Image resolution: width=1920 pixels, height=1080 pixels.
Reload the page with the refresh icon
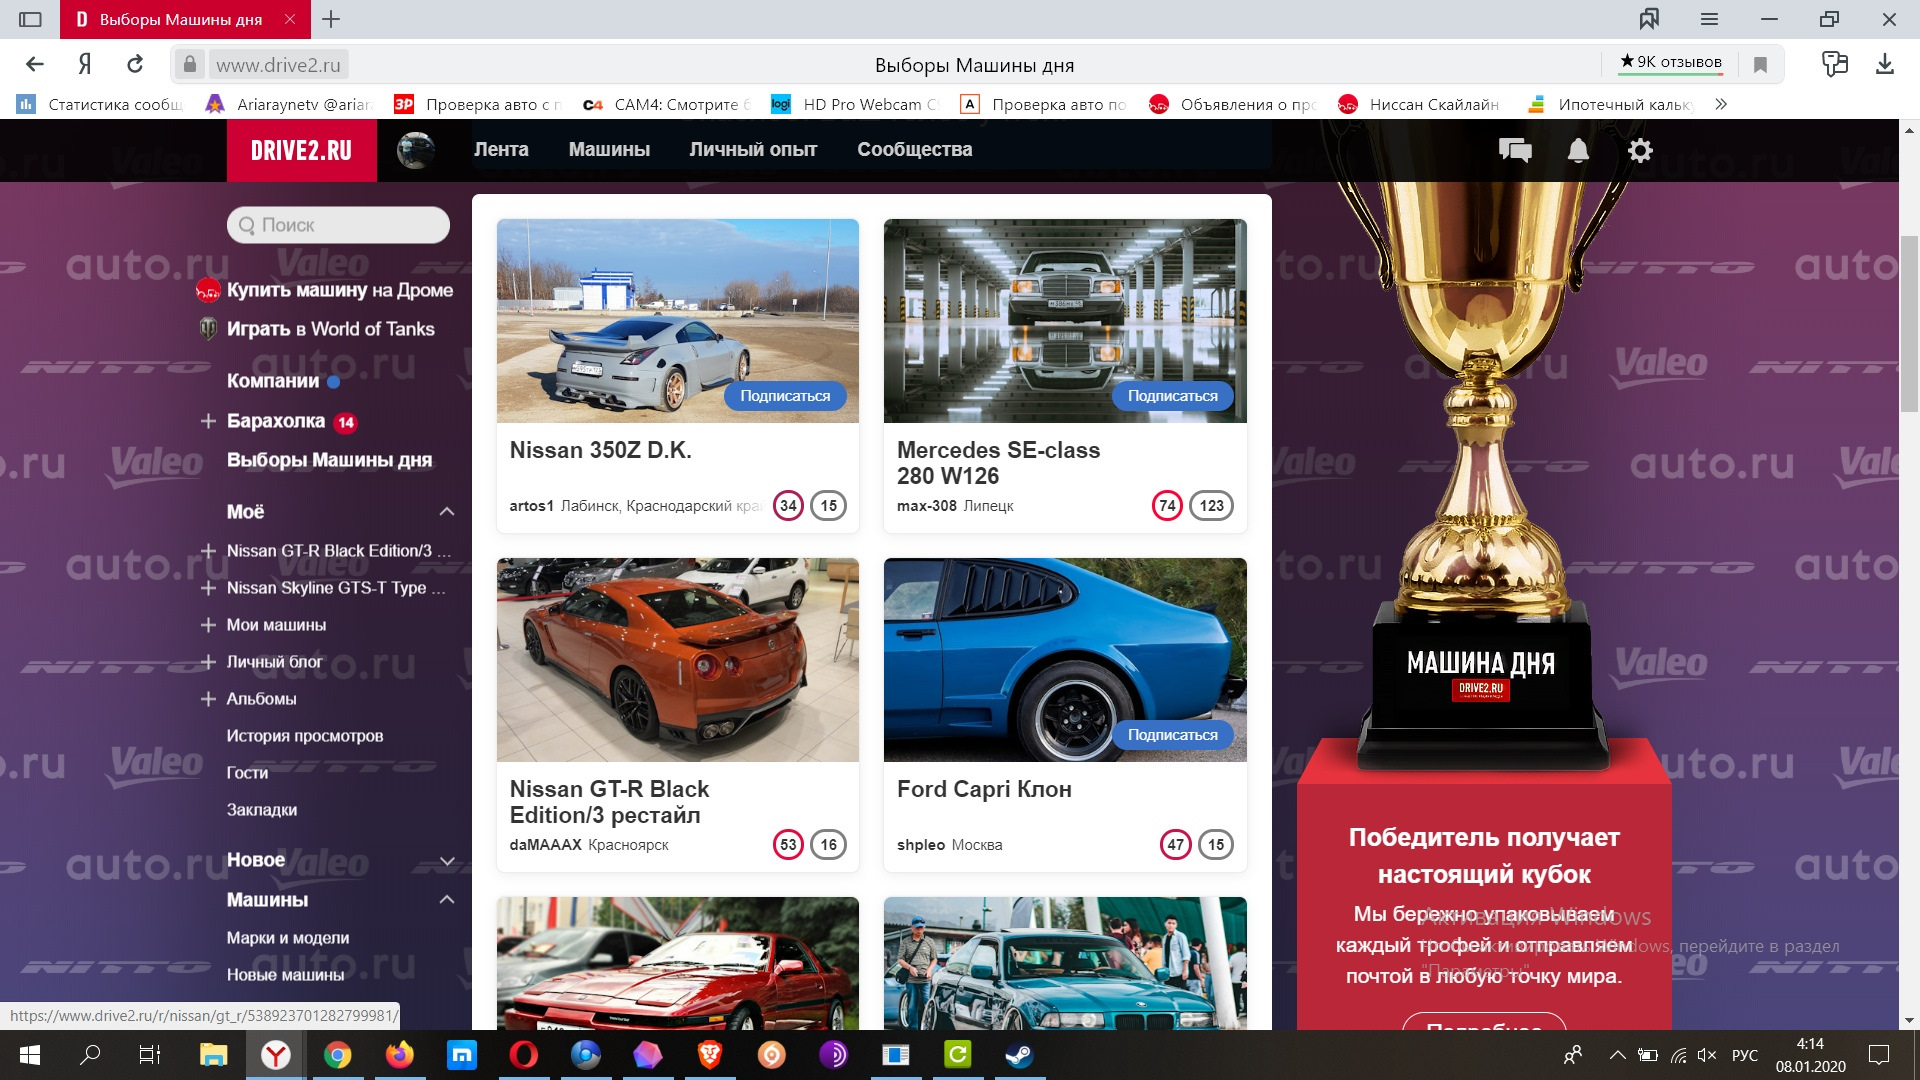click(x=135, y=65)
